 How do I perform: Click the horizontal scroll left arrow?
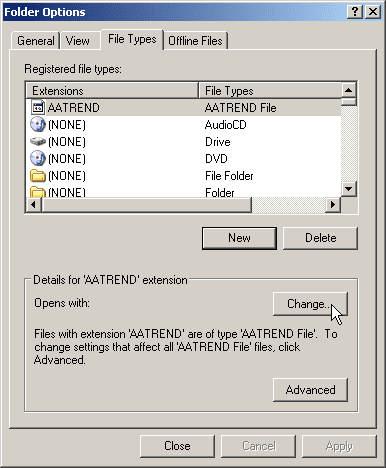[x=33, y=204]
